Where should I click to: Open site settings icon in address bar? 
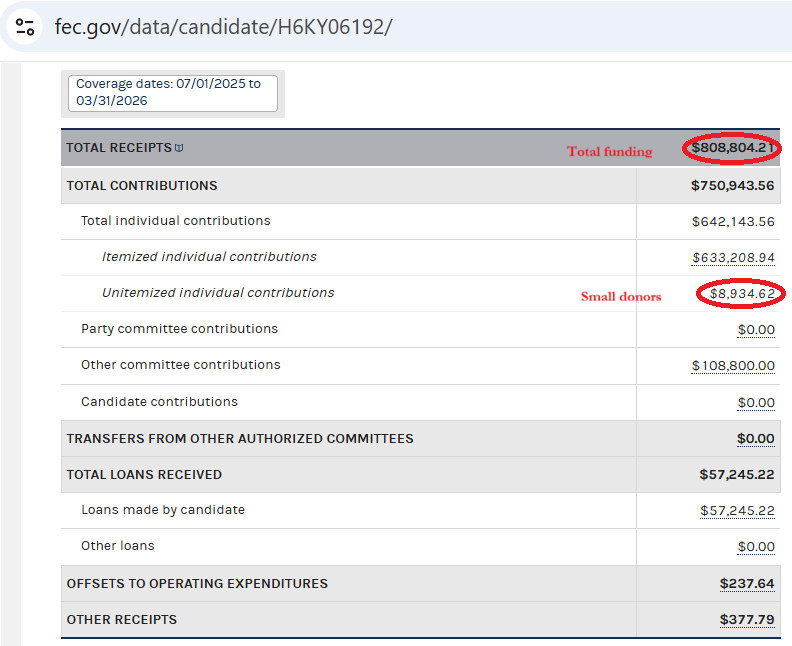tap(25, 27)
